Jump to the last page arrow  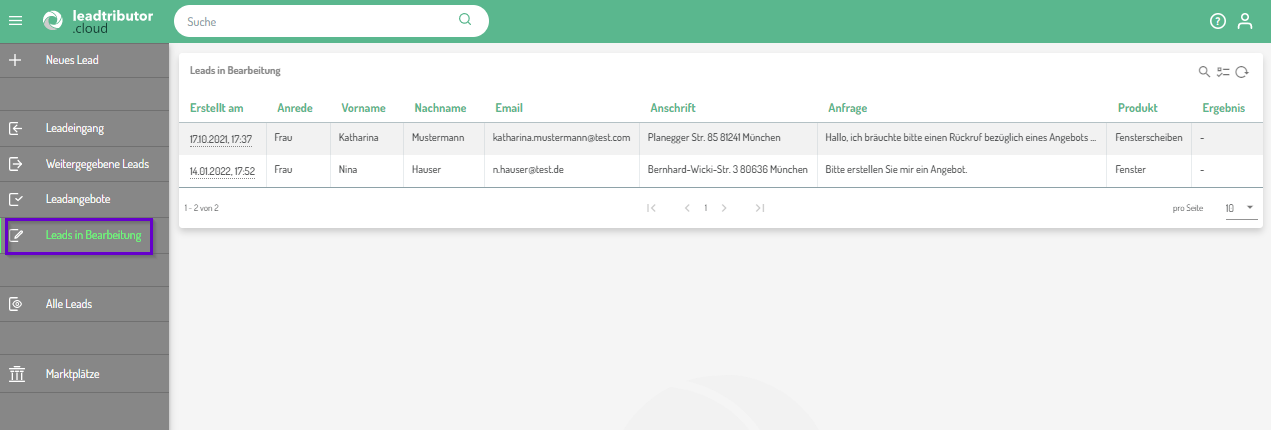coord(760,208)
